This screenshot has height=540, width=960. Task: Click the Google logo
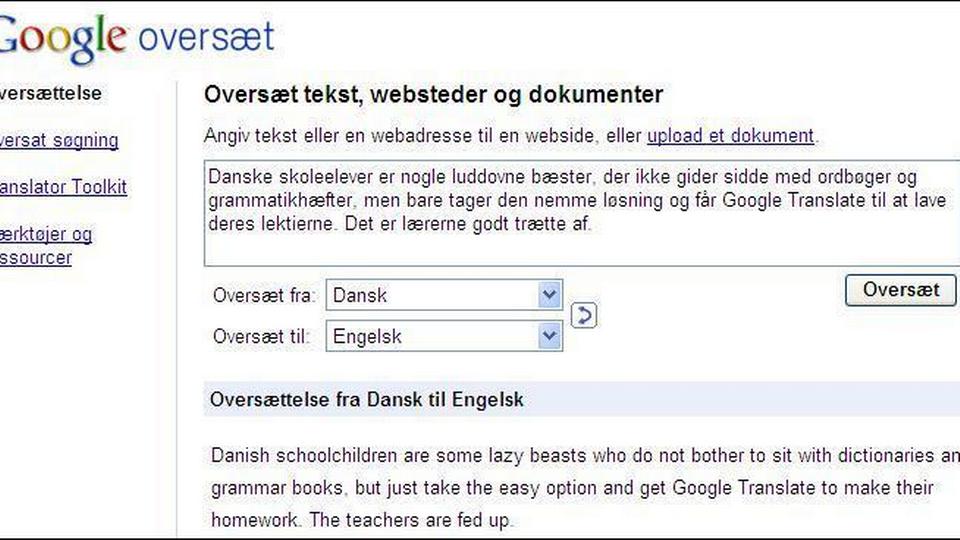pos(62,40)
